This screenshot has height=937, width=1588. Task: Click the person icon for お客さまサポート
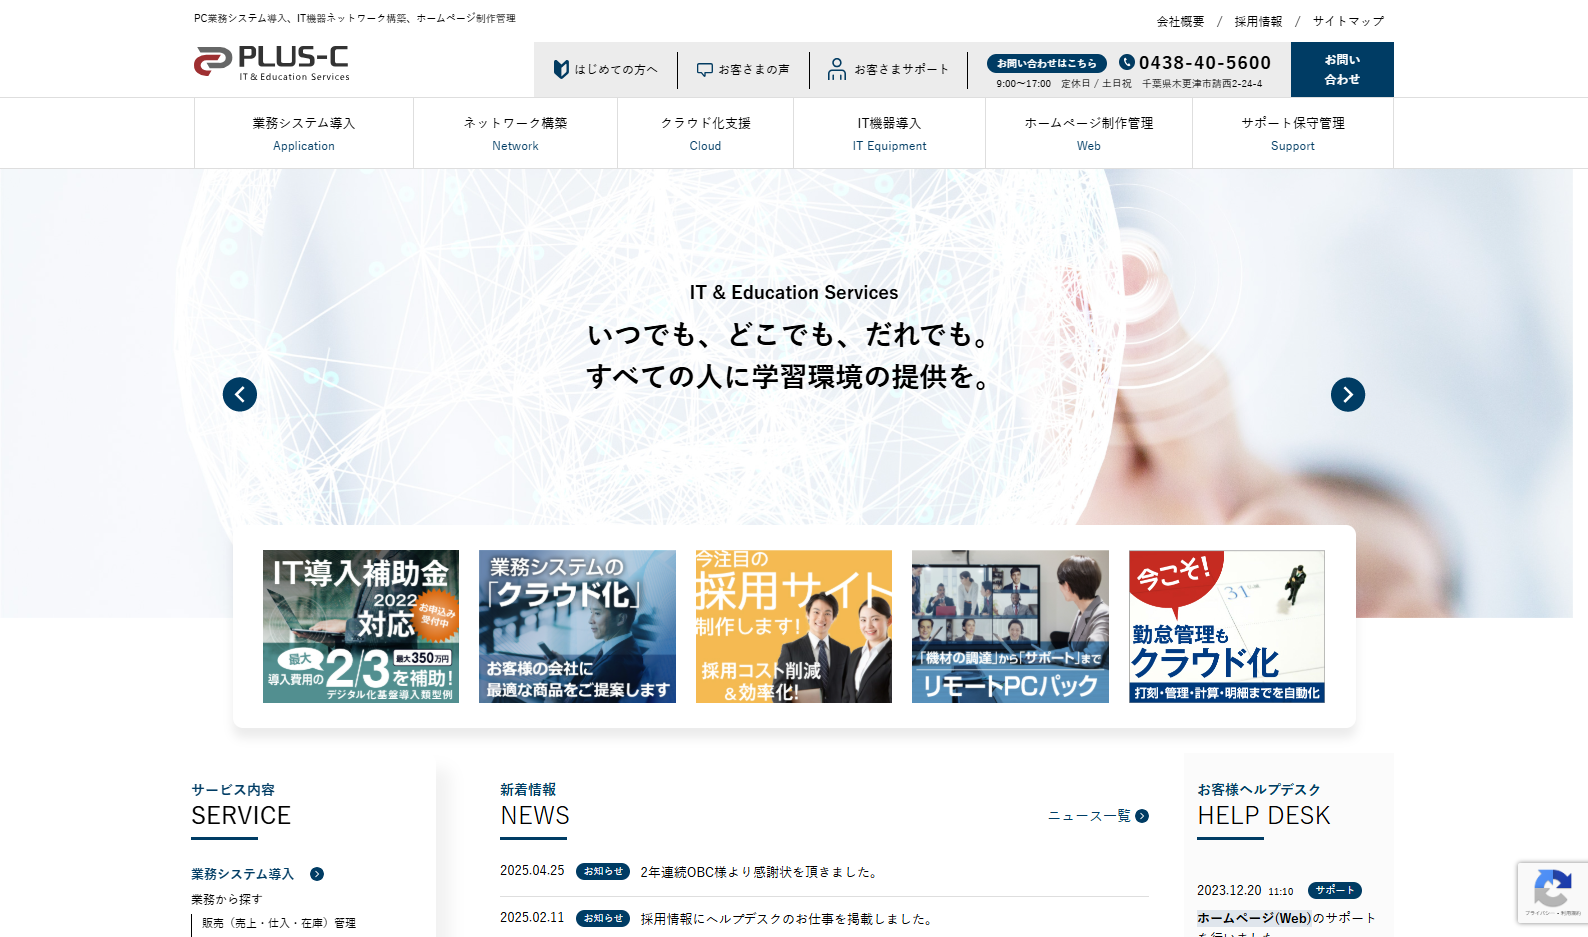coord(836,69)
